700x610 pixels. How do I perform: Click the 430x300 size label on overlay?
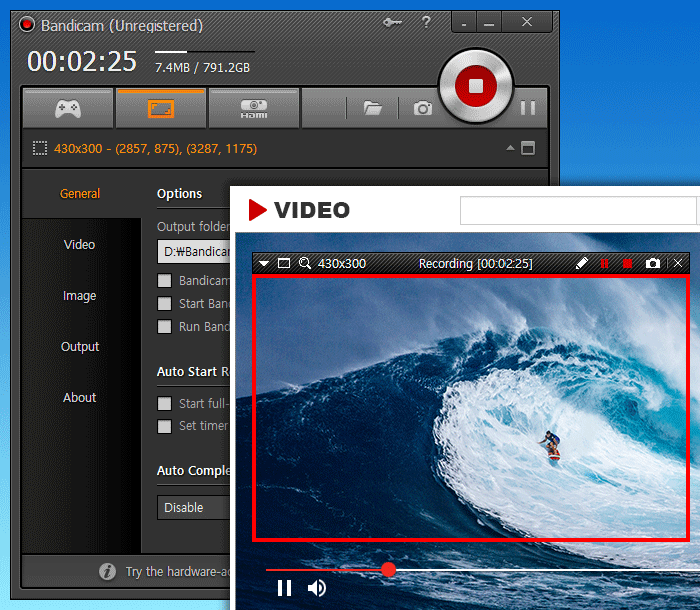(x=342, y=263)
